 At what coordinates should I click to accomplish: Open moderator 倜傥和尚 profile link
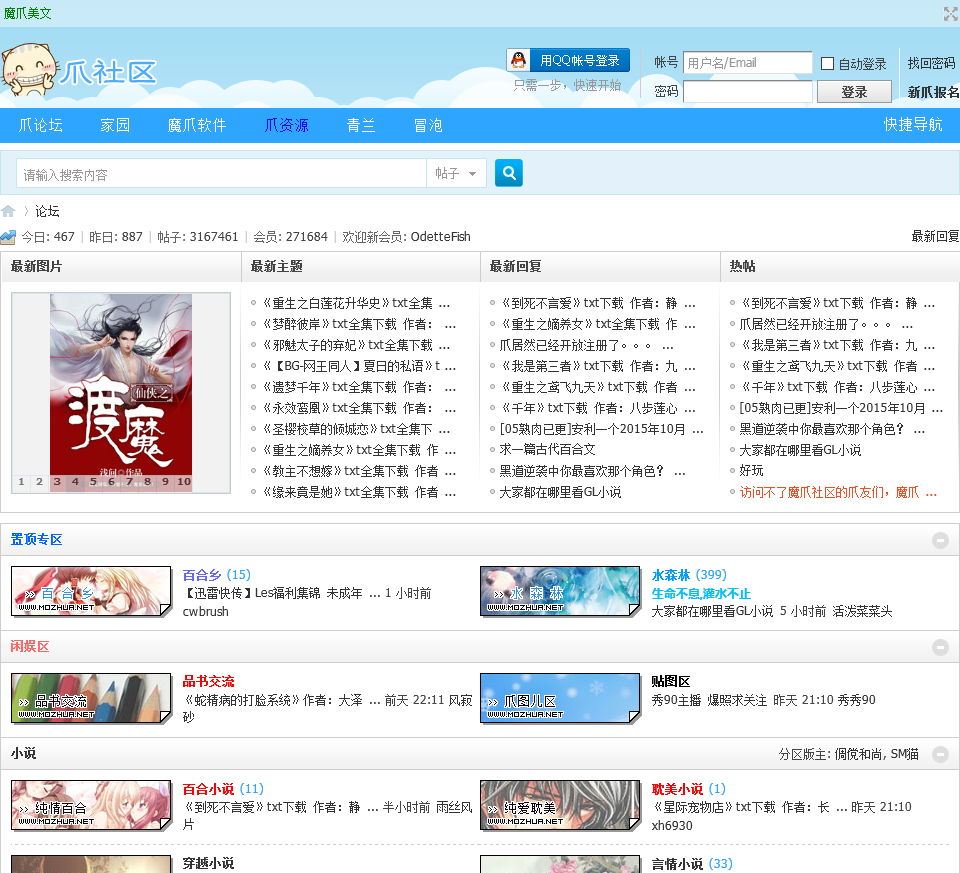[x=859, y=754]
